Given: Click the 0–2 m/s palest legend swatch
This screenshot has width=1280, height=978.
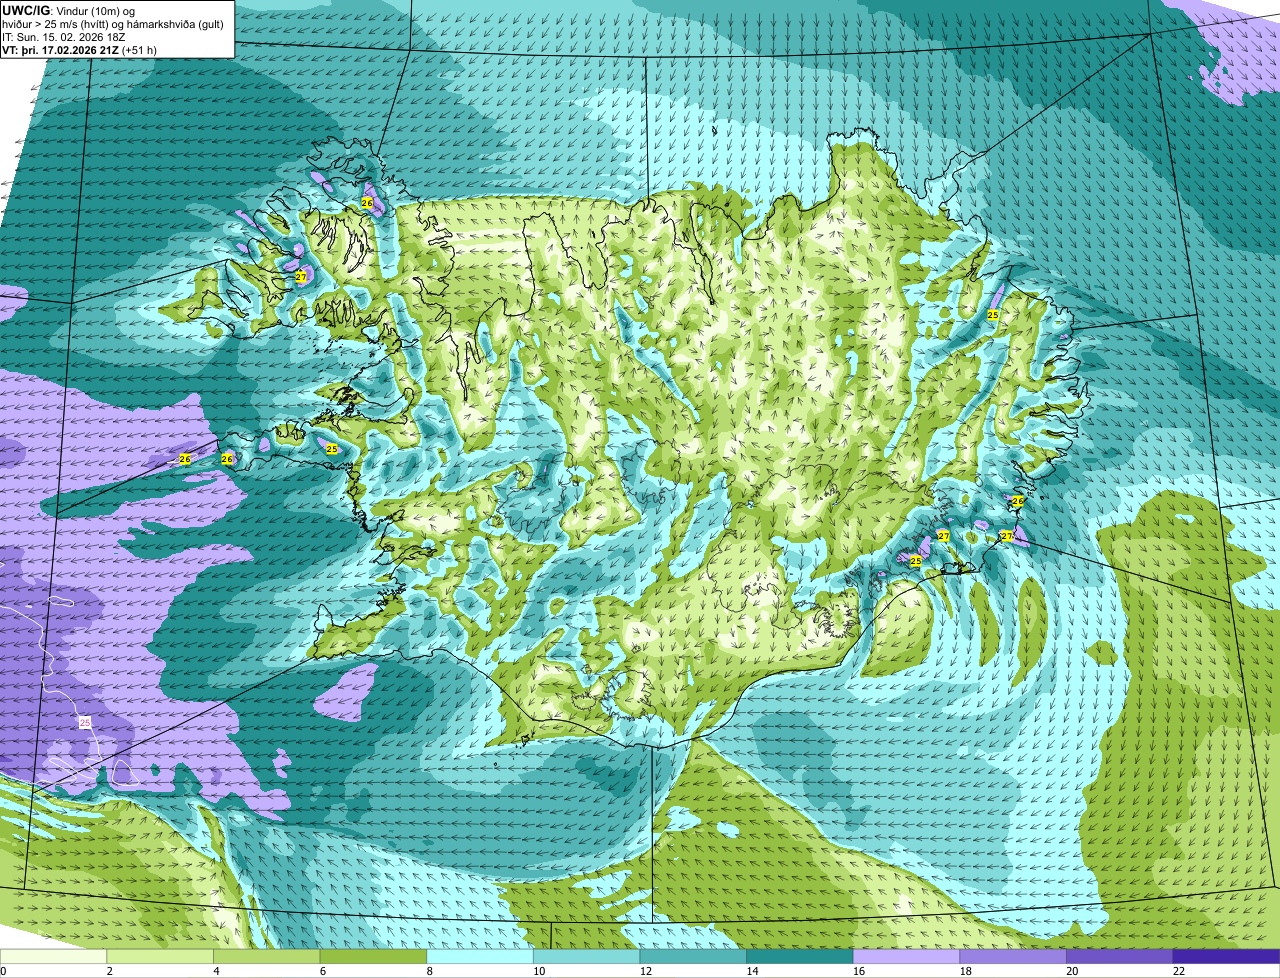Looking at the screenshot, I should pyautogui.click(x=53, y=956).
